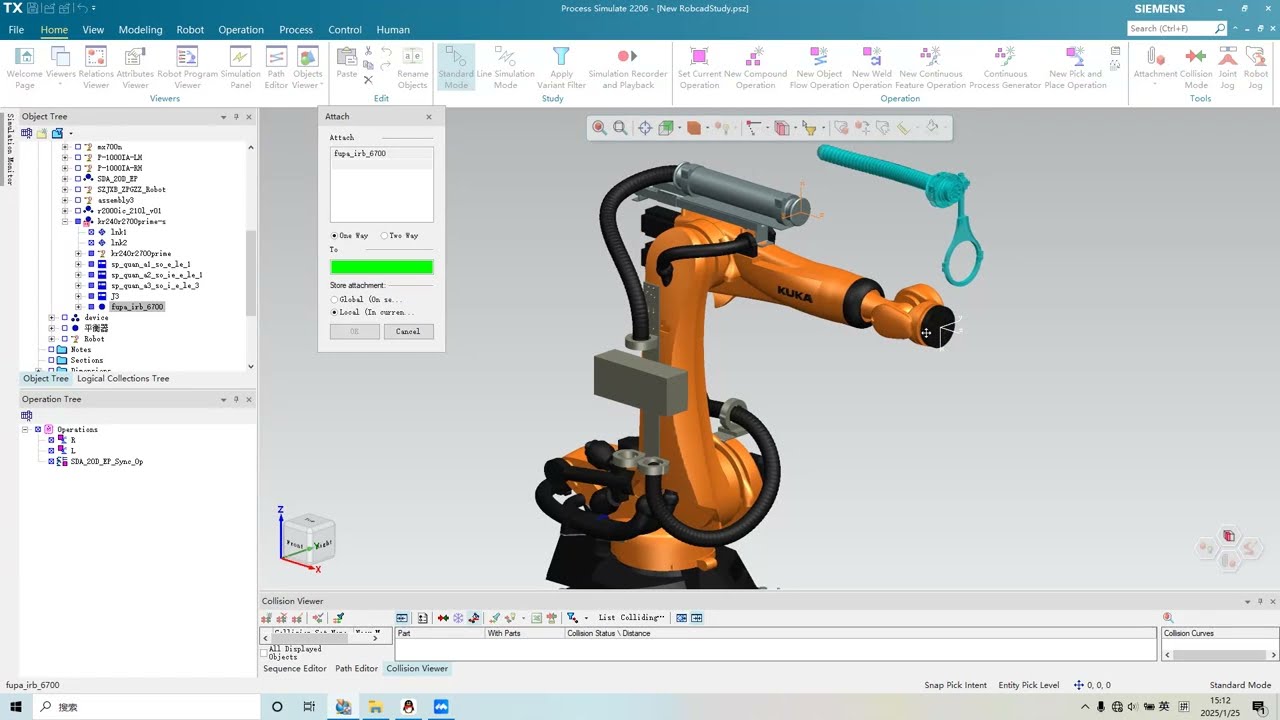Open the Logical Collections Tree tab
This screenshot has height=720, width=1280.
coord(123,379)
